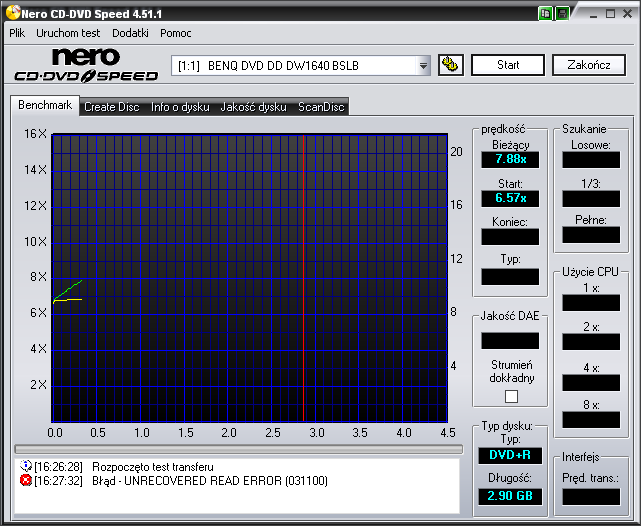Image resolution: width=641 pixels, height=526 pixels.
Task: Switch to the Info o dysku tab
Action: tap(180, 107)
